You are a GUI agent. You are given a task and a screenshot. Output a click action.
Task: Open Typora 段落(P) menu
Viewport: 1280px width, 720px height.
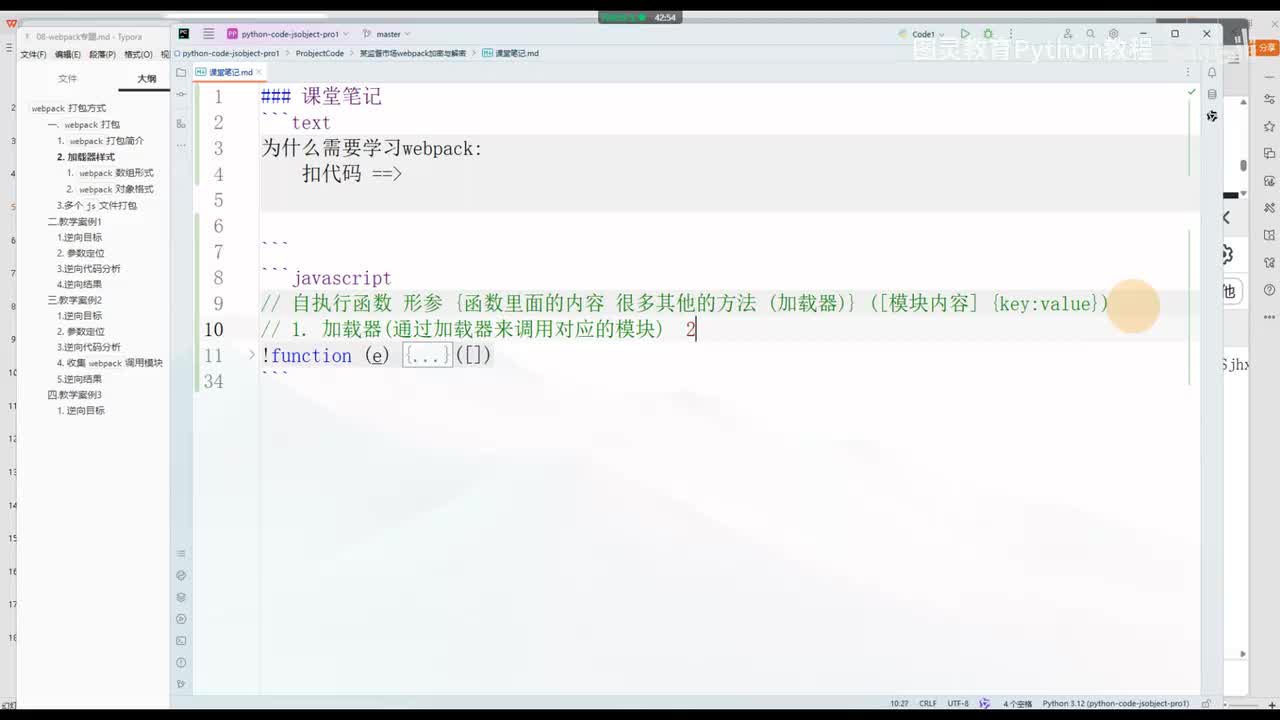coord(102,54)
